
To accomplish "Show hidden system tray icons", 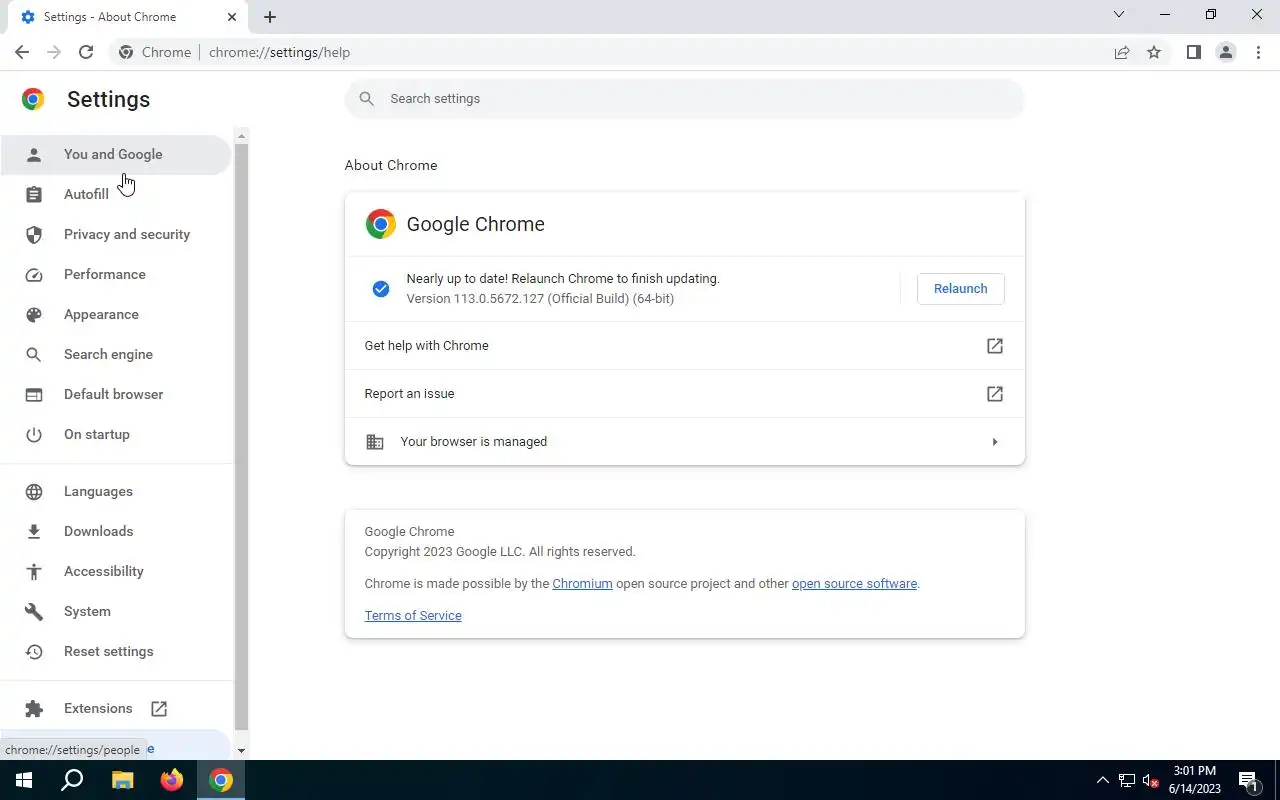I will (1103, 780).
